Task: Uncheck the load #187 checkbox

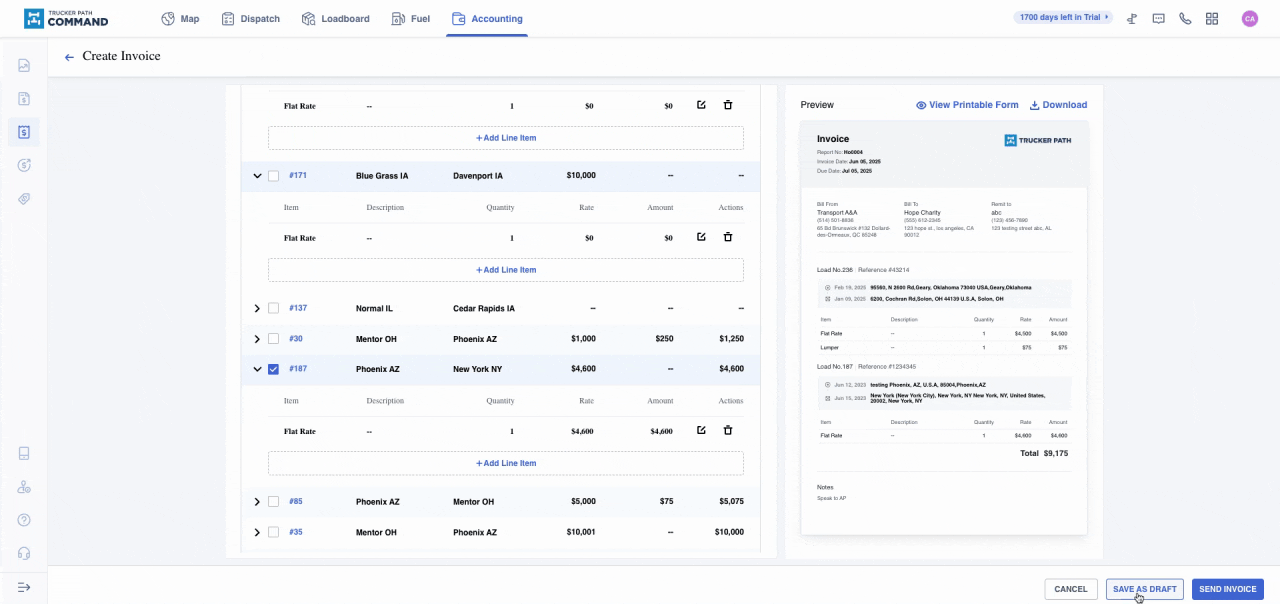Action: 273,369
